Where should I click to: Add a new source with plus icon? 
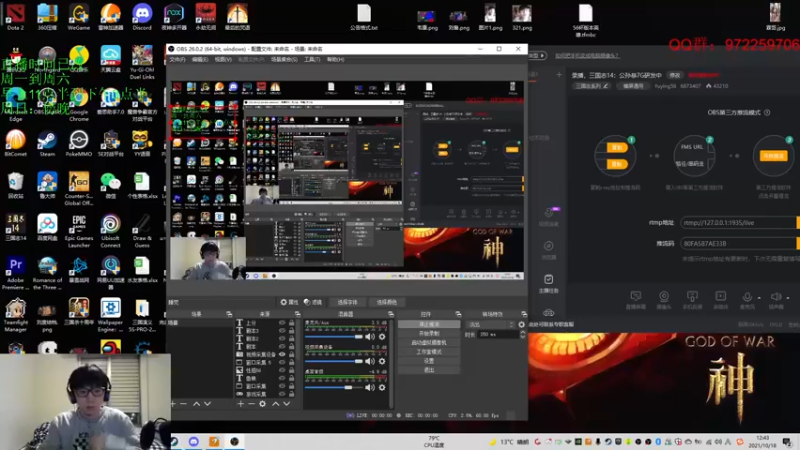pyautogui.click(x=240, y=404)
